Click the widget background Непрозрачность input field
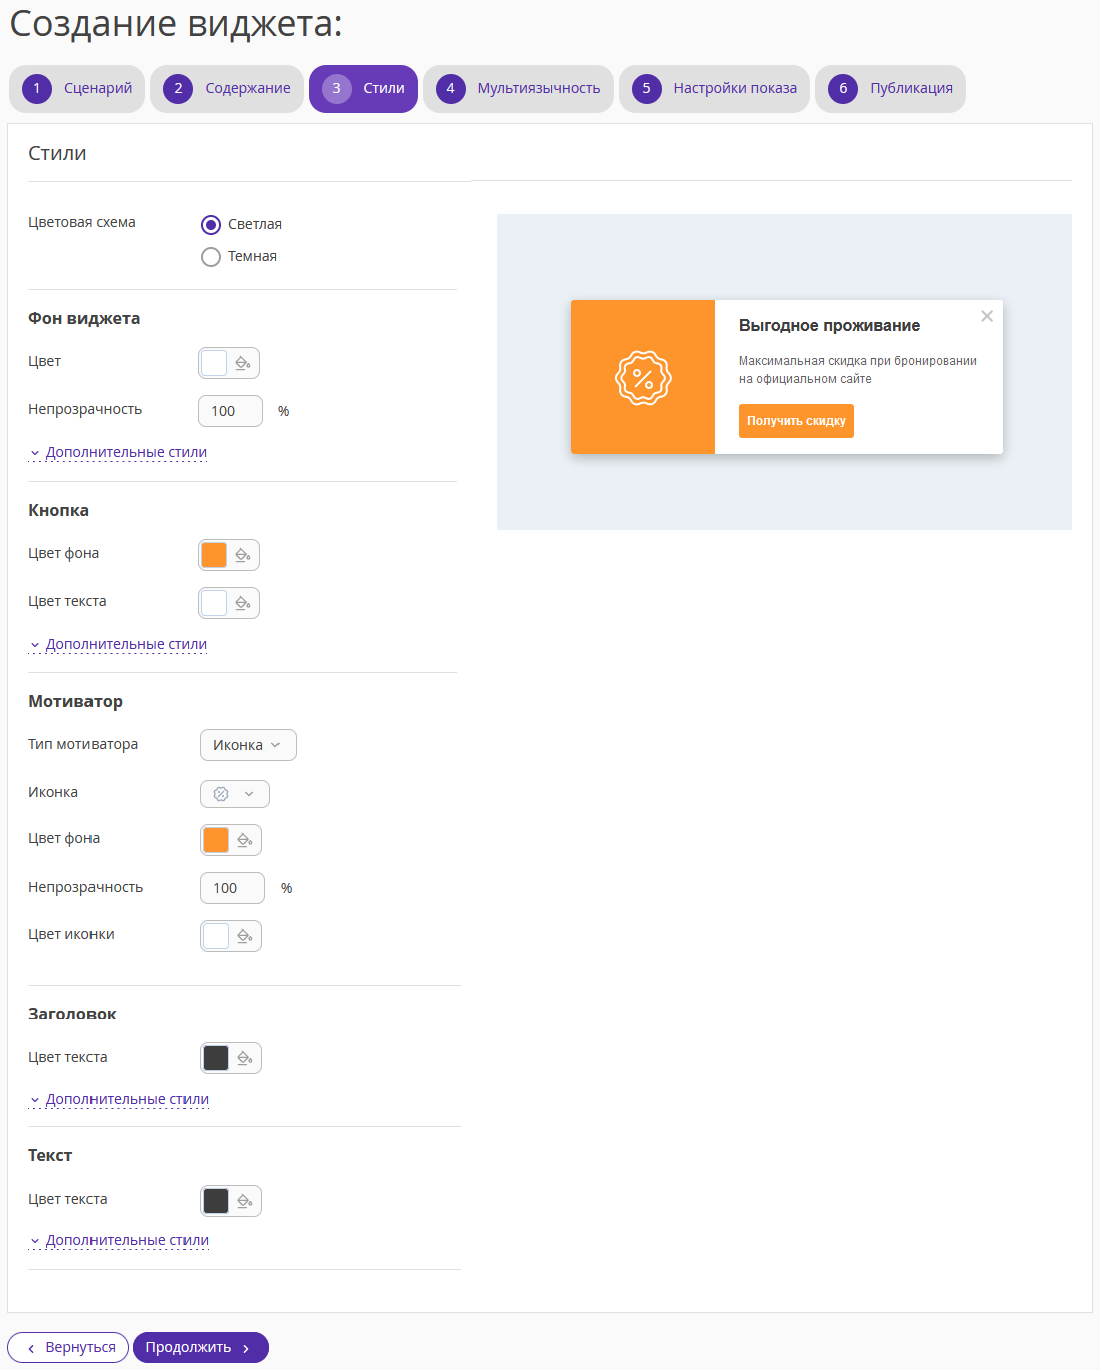Viewport: 1100px width, 1370px height. [230, 411]
